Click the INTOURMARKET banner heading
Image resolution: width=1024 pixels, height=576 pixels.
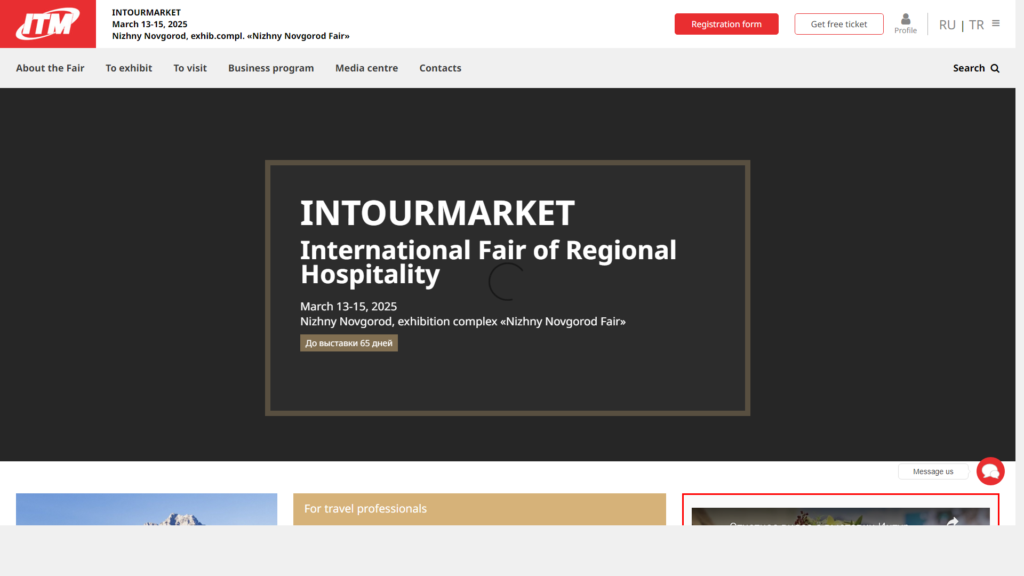point(437,213)
